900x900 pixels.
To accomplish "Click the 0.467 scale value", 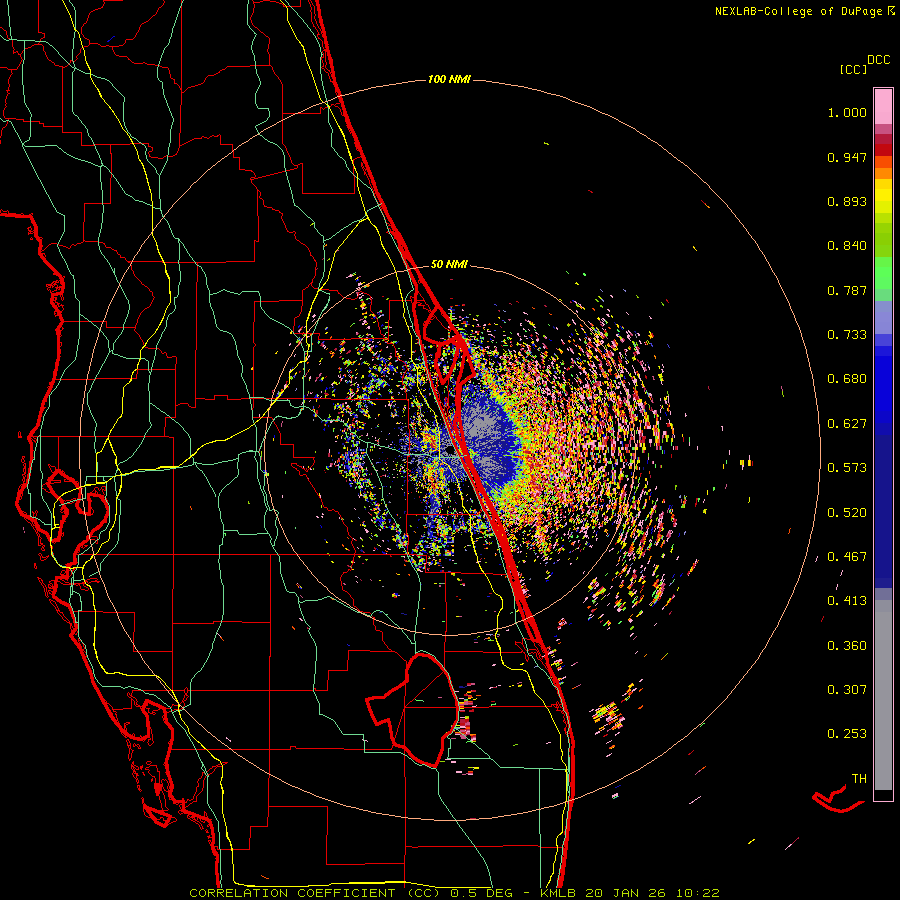I will [847, 557].
